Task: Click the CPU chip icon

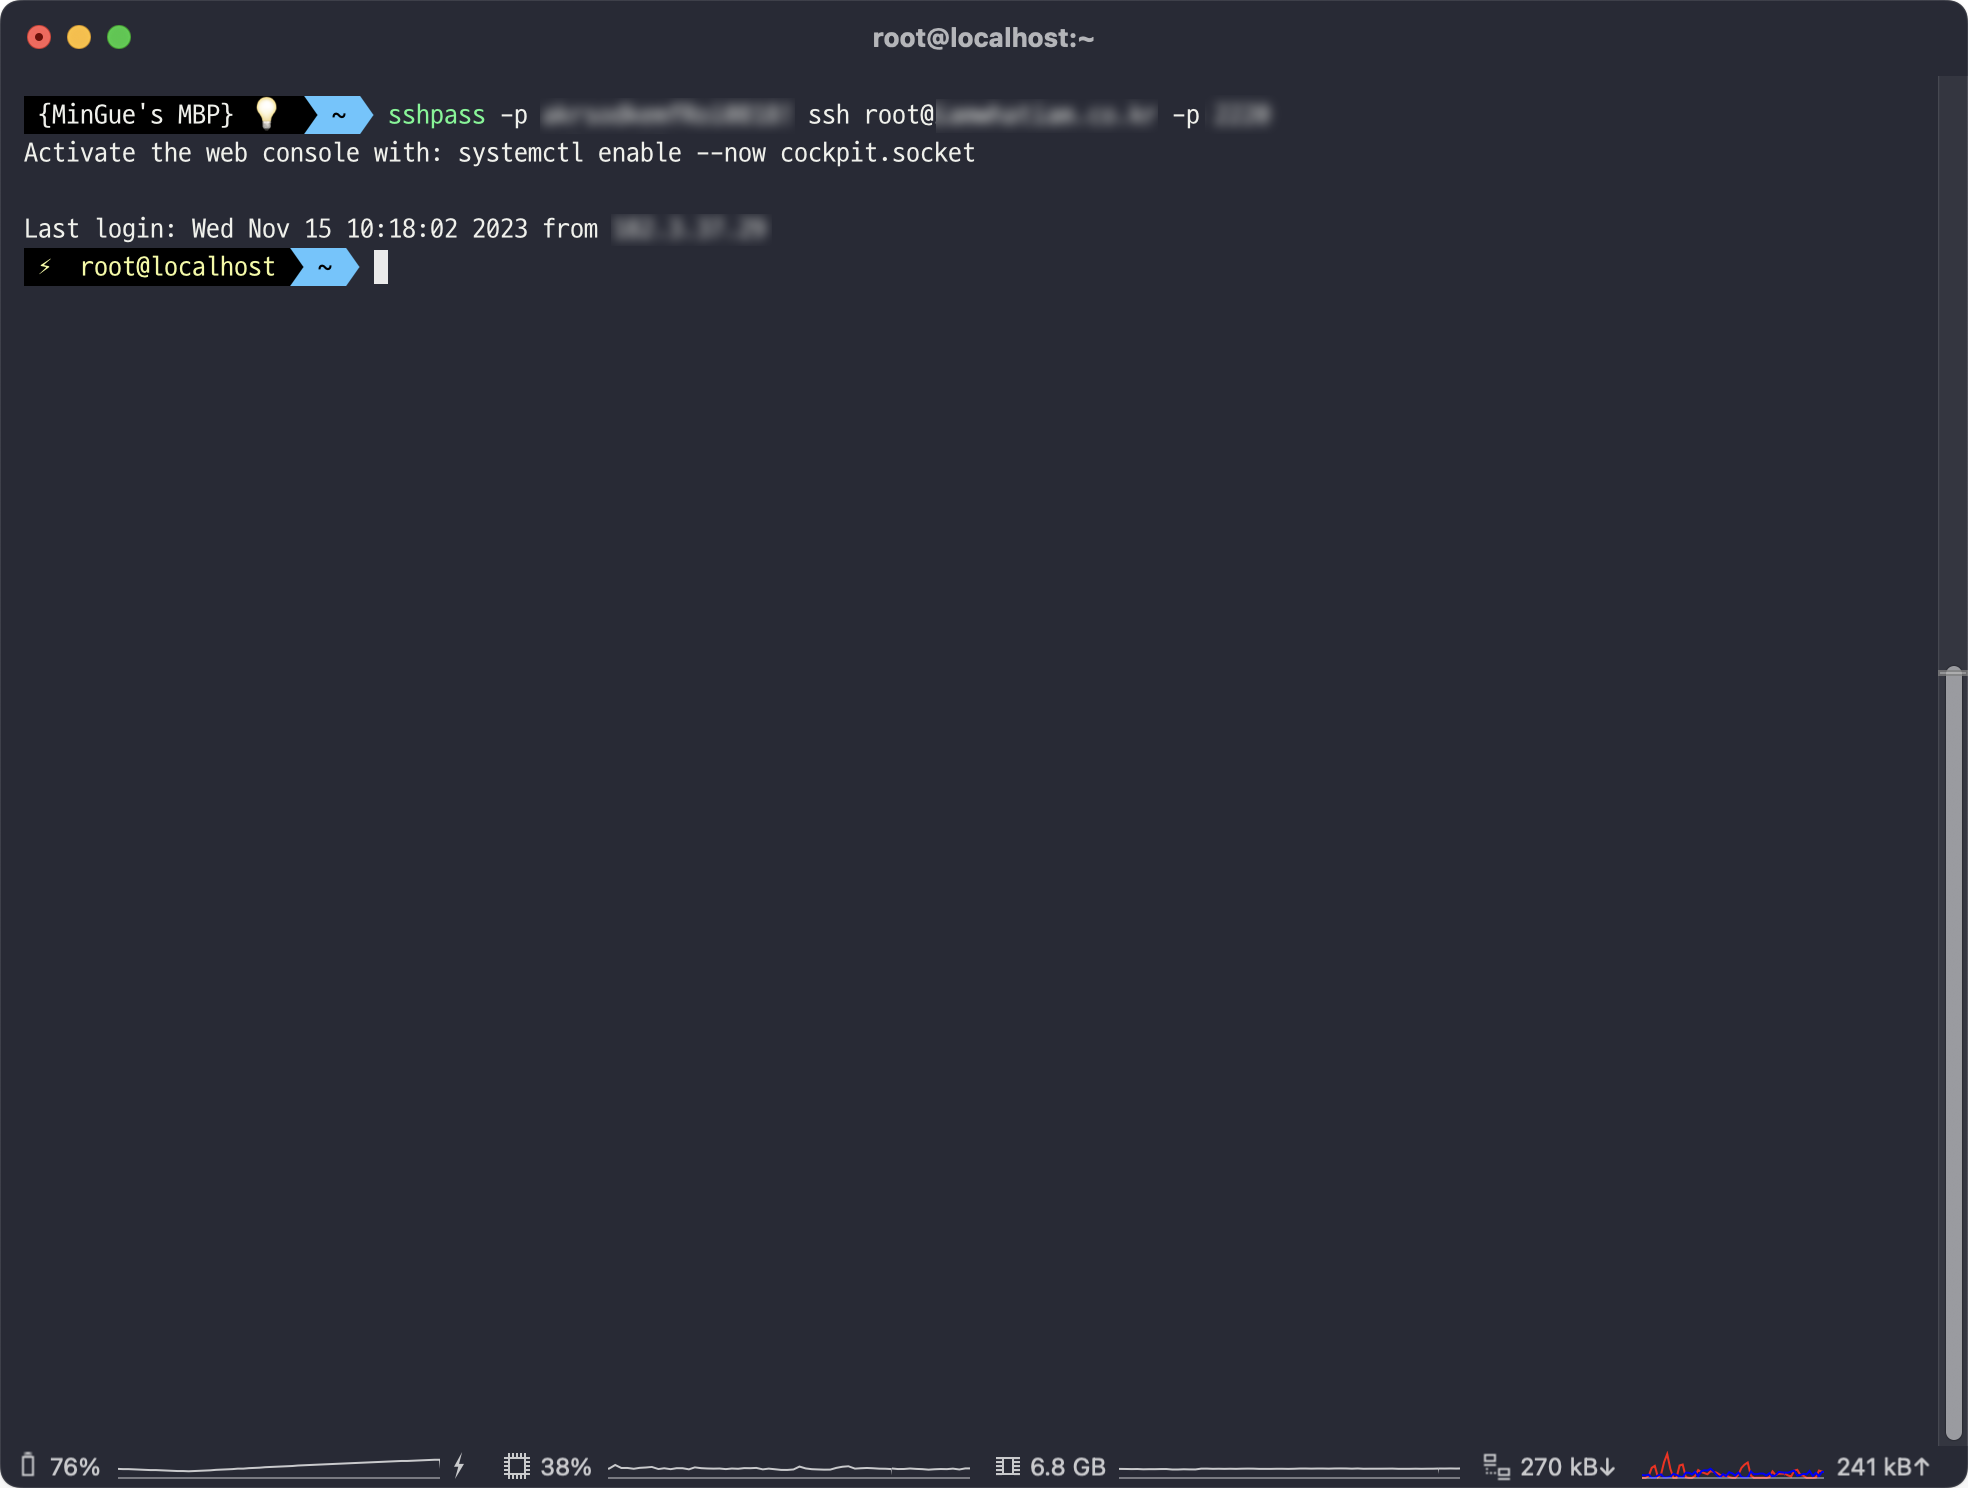Action: coord(516,1466)
